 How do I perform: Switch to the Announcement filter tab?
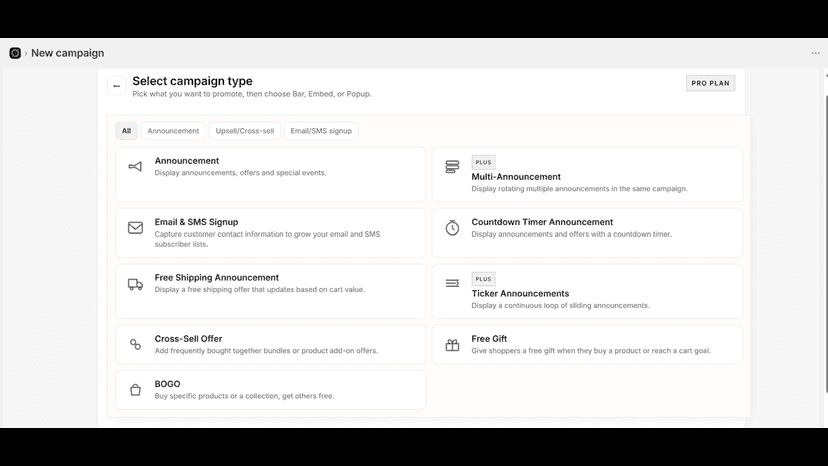point(173,131)
